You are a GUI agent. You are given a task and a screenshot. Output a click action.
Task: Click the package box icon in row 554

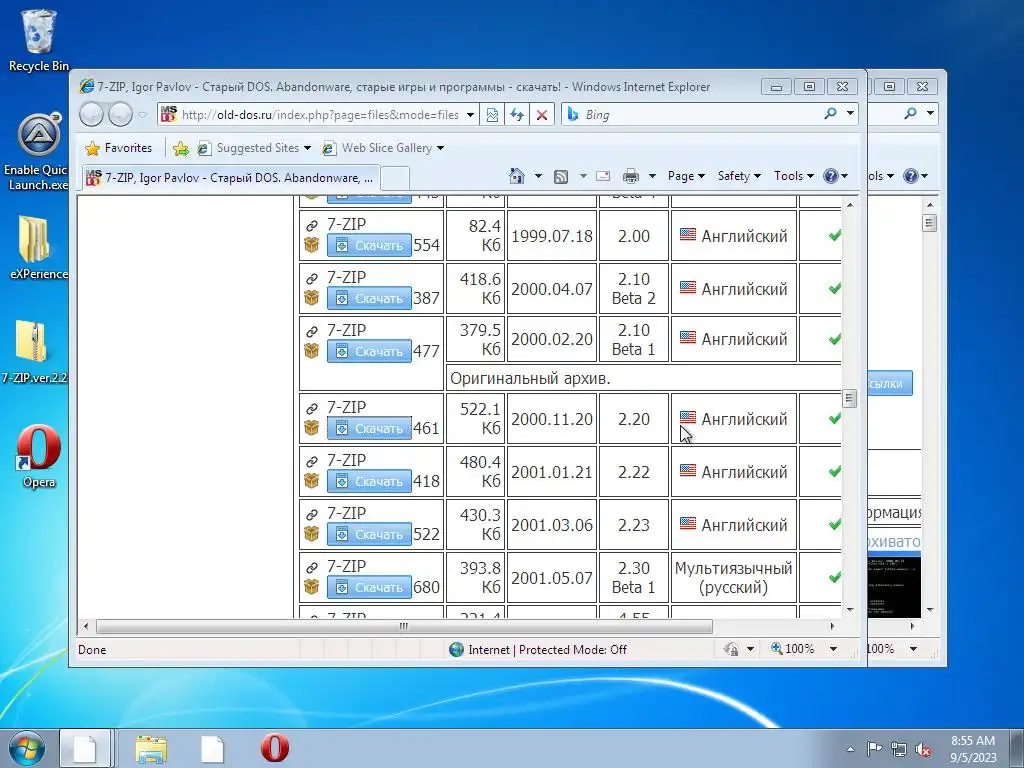(312, 245)
